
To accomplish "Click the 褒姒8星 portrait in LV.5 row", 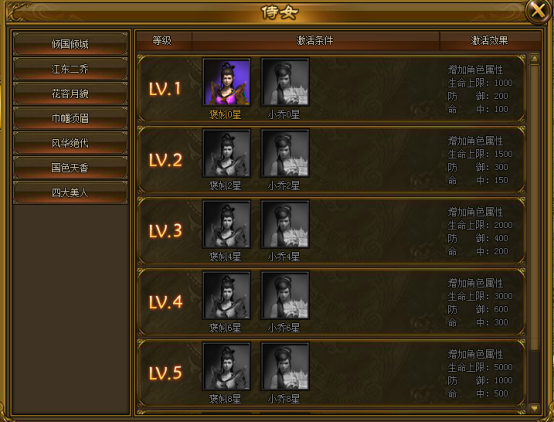I will (x=226, y=366).
